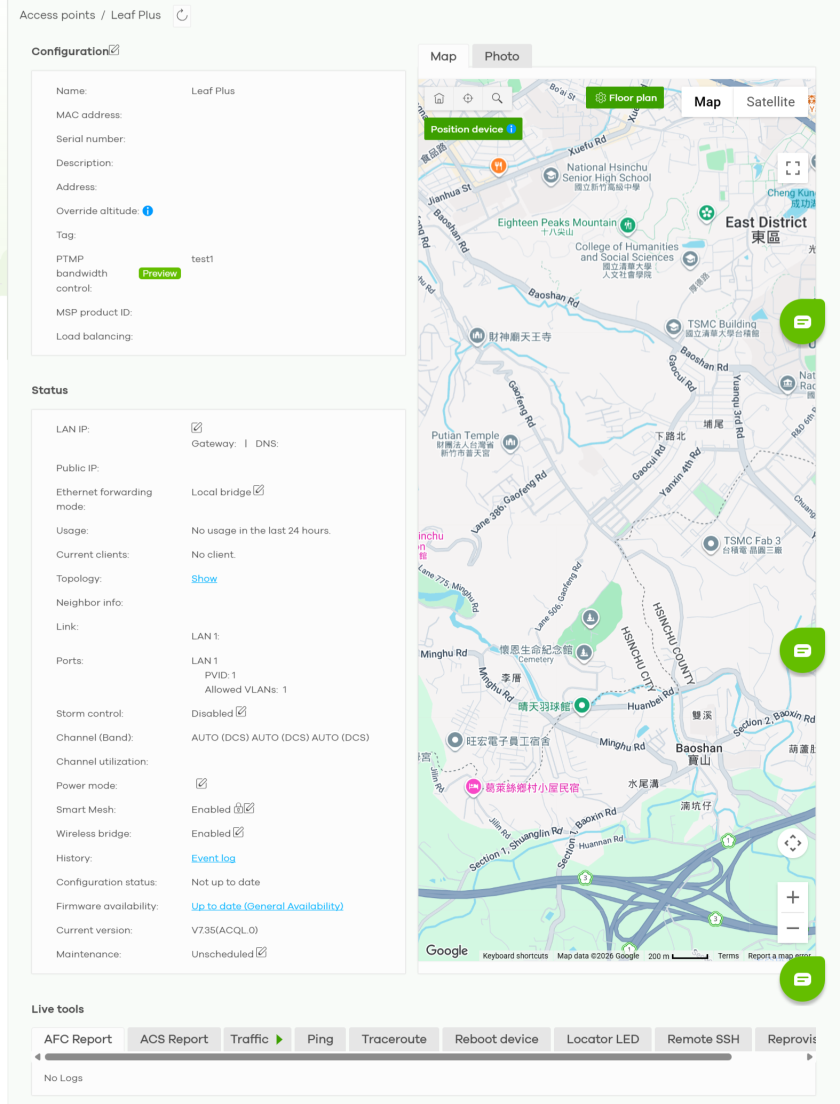840x1104 pixels.
Task: Edit Ethernet forwarding mode Local bridge
Action: (x=258, y=490)
